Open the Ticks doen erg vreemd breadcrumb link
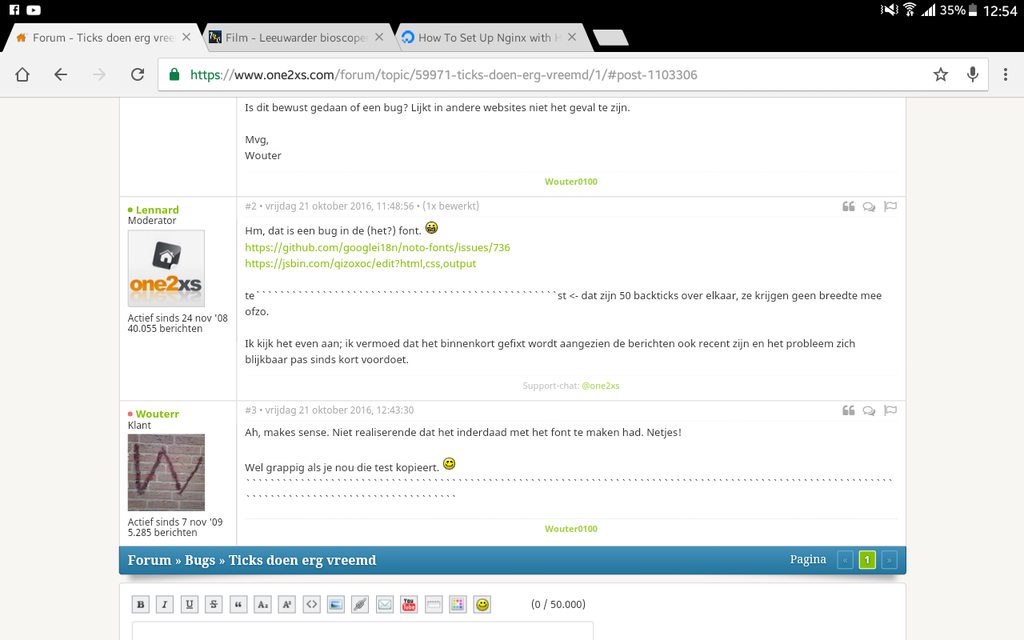 302,560
